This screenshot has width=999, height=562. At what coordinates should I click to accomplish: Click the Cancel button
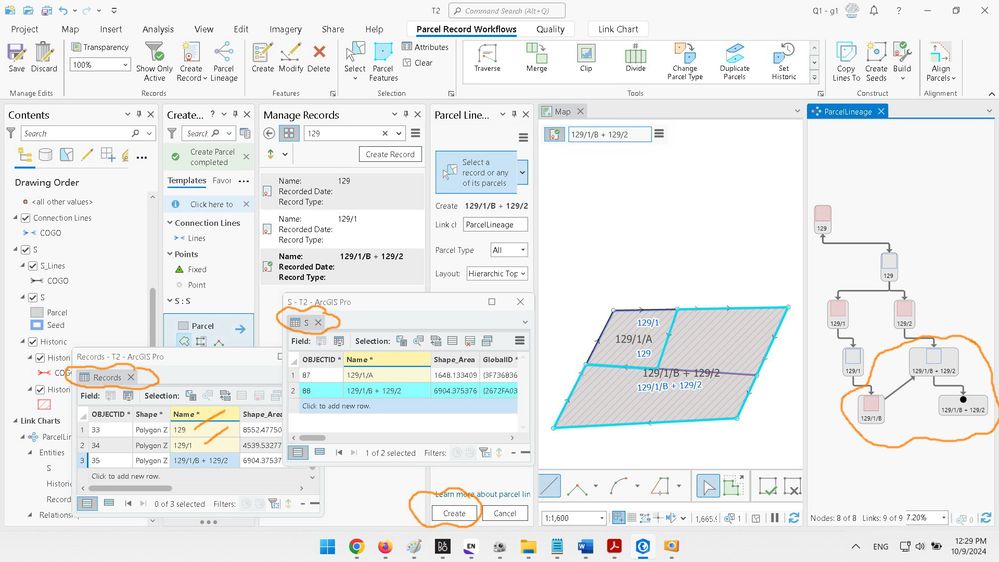coord(505,514)
